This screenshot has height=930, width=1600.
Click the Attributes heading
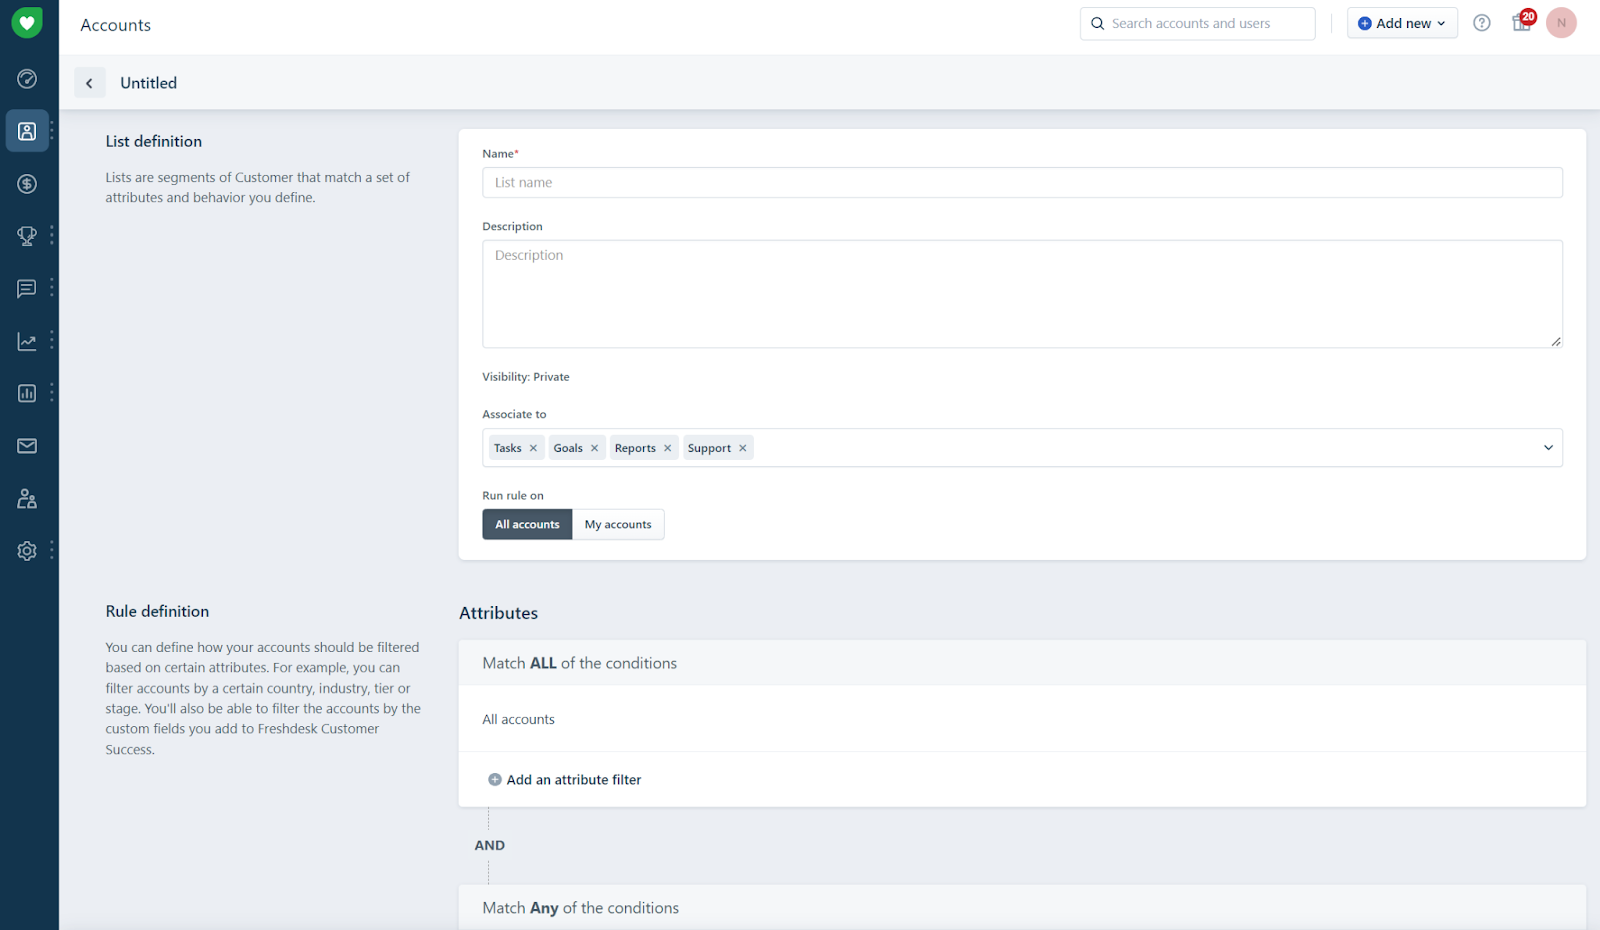pyautogui.click(x=499, y=613)
